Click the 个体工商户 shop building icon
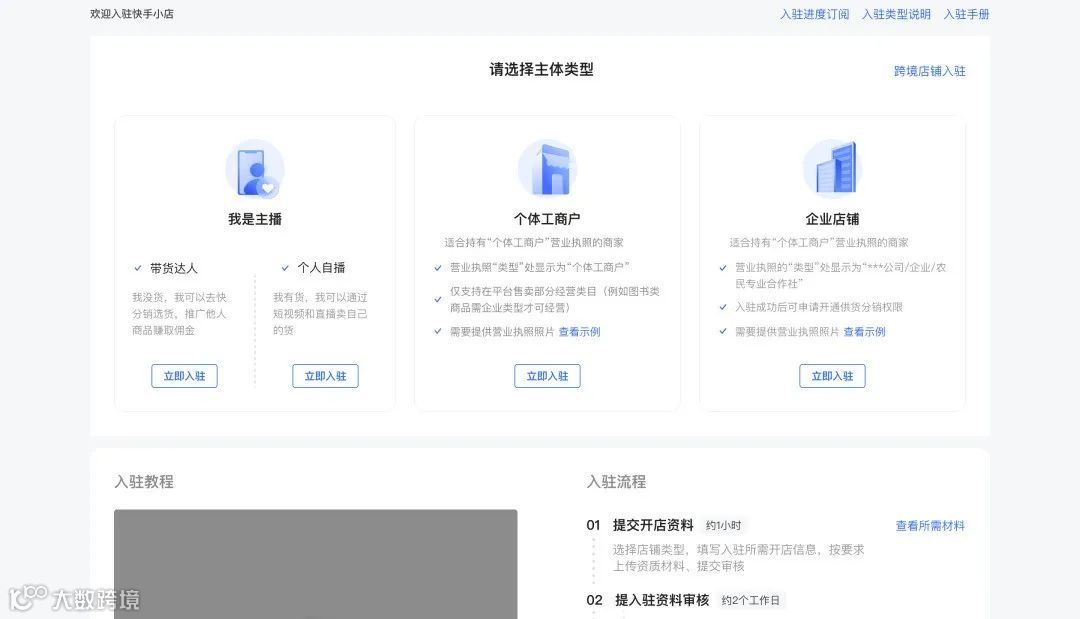 click(548, 169)
